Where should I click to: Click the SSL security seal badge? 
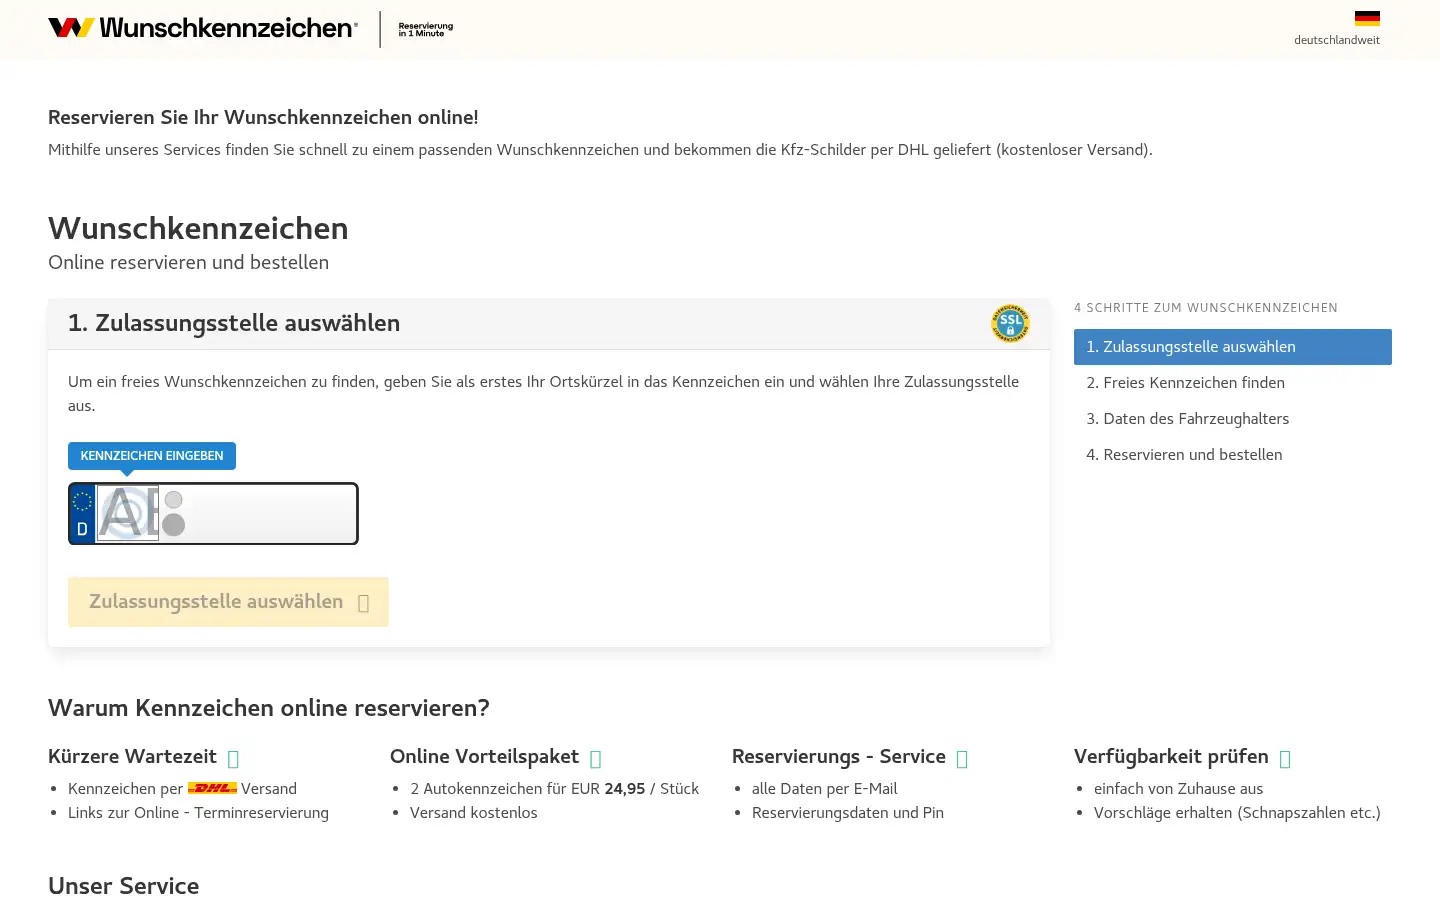[1010, 323]
